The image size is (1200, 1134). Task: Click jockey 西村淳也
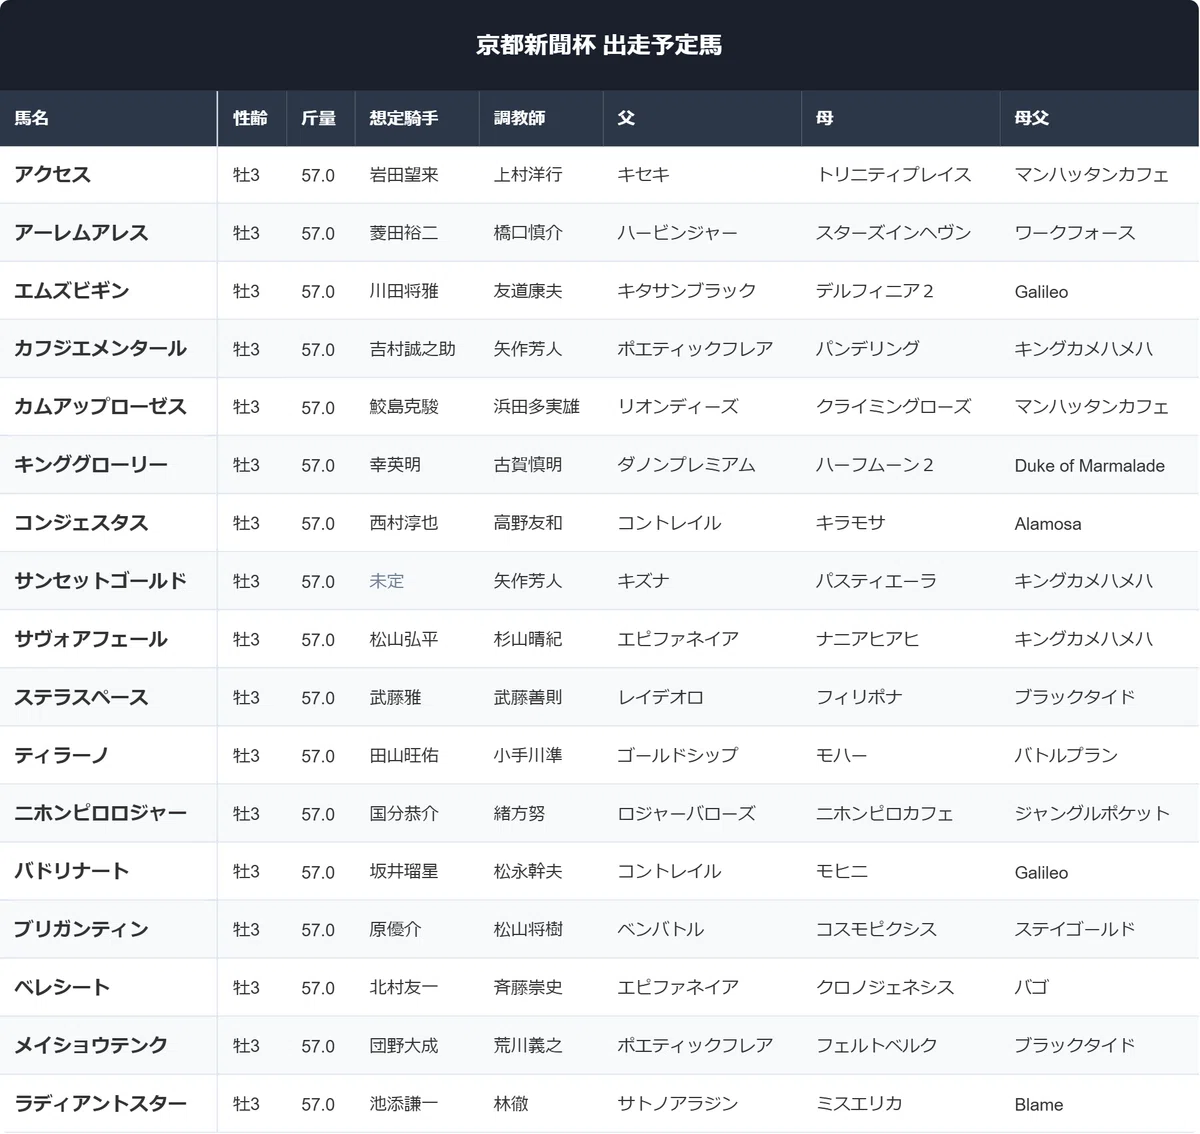click(404, 523)
